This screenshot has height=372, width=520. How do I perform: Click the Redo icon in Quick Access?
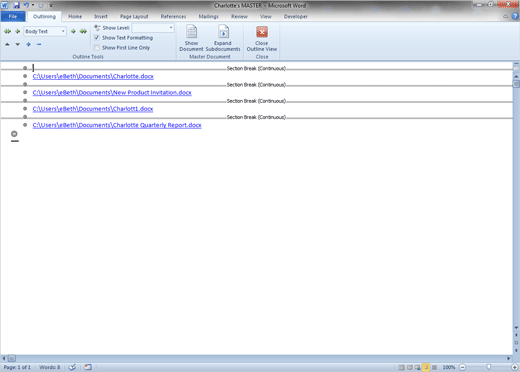click(x=41, y=5)
